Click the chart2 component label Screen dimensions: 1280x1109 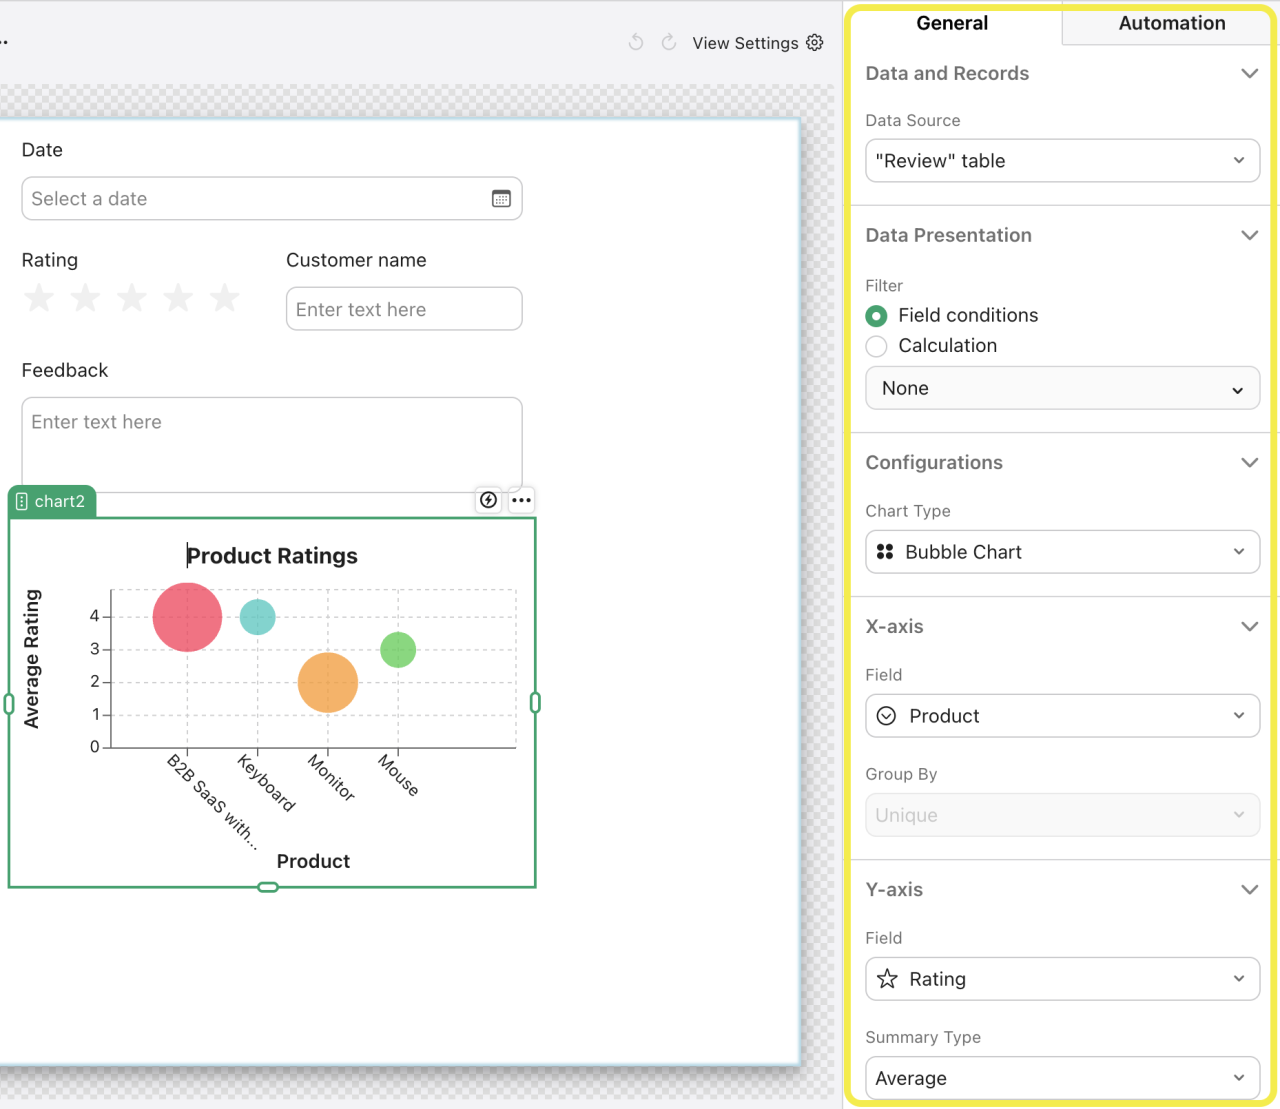tap(52, 501)
